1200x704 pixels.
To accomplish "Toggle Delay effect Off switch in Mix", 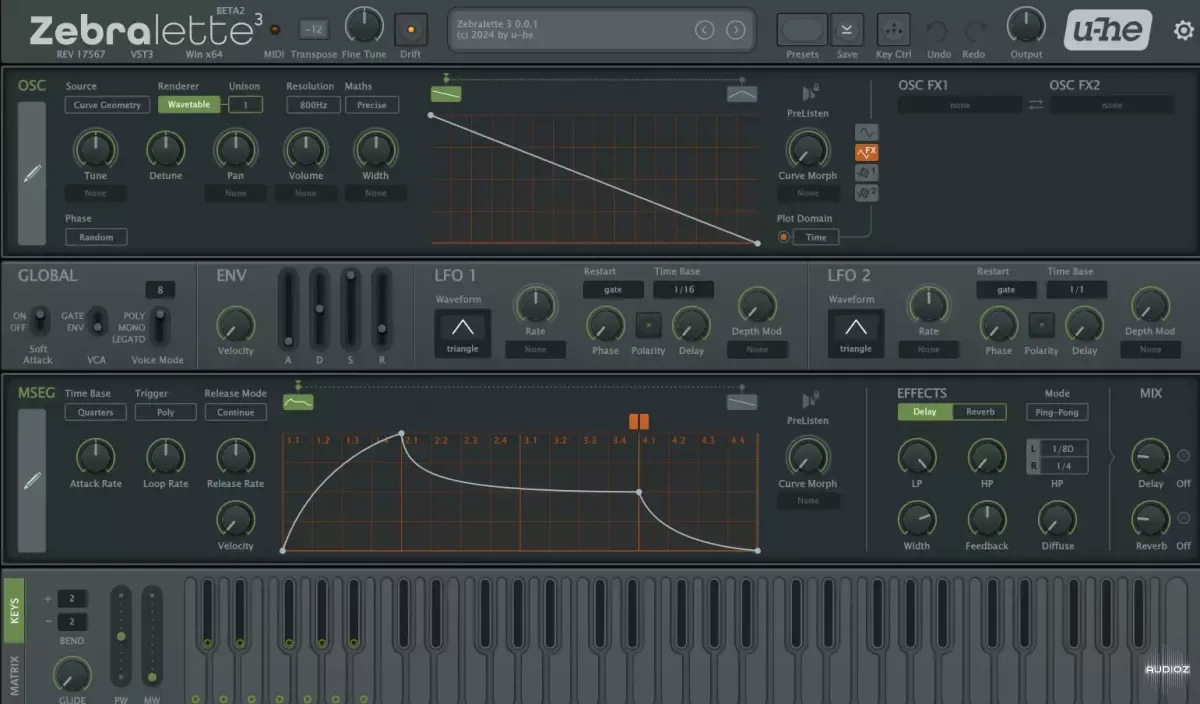I will tap(1184, 455).
